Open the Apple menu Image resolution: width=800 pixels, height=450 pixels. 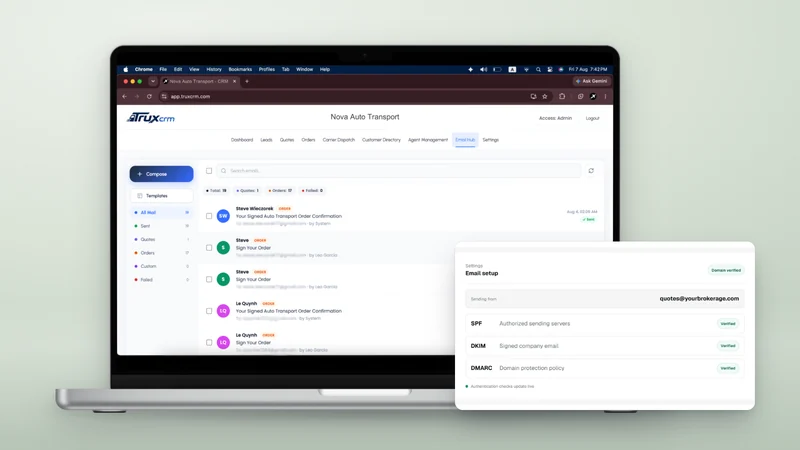(x=126, y=69)
